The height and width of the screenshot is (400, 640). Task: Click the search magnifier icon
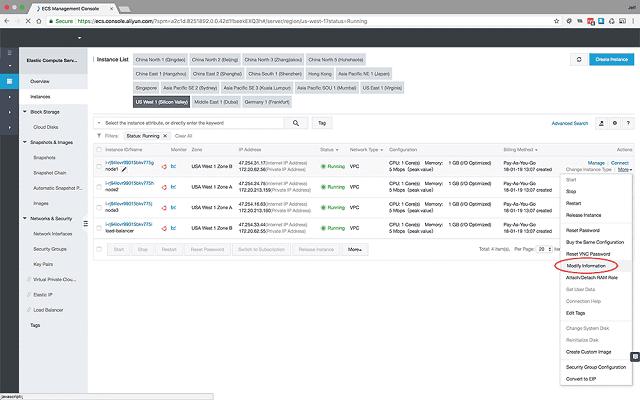297,122
